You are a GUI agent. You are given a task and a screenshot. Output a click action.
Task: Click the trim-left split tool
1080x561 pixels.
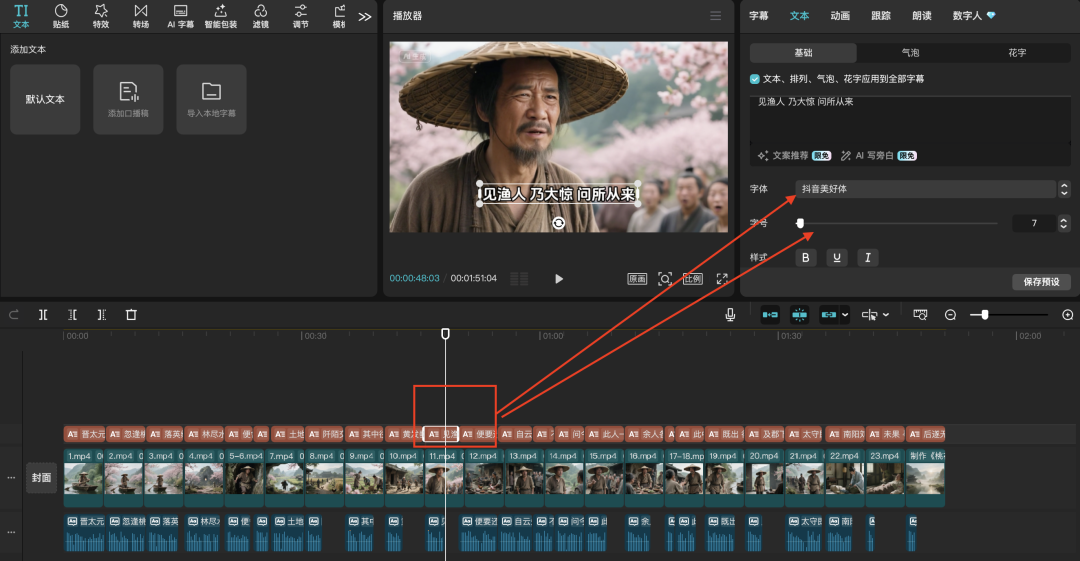(x=72, y=315)
